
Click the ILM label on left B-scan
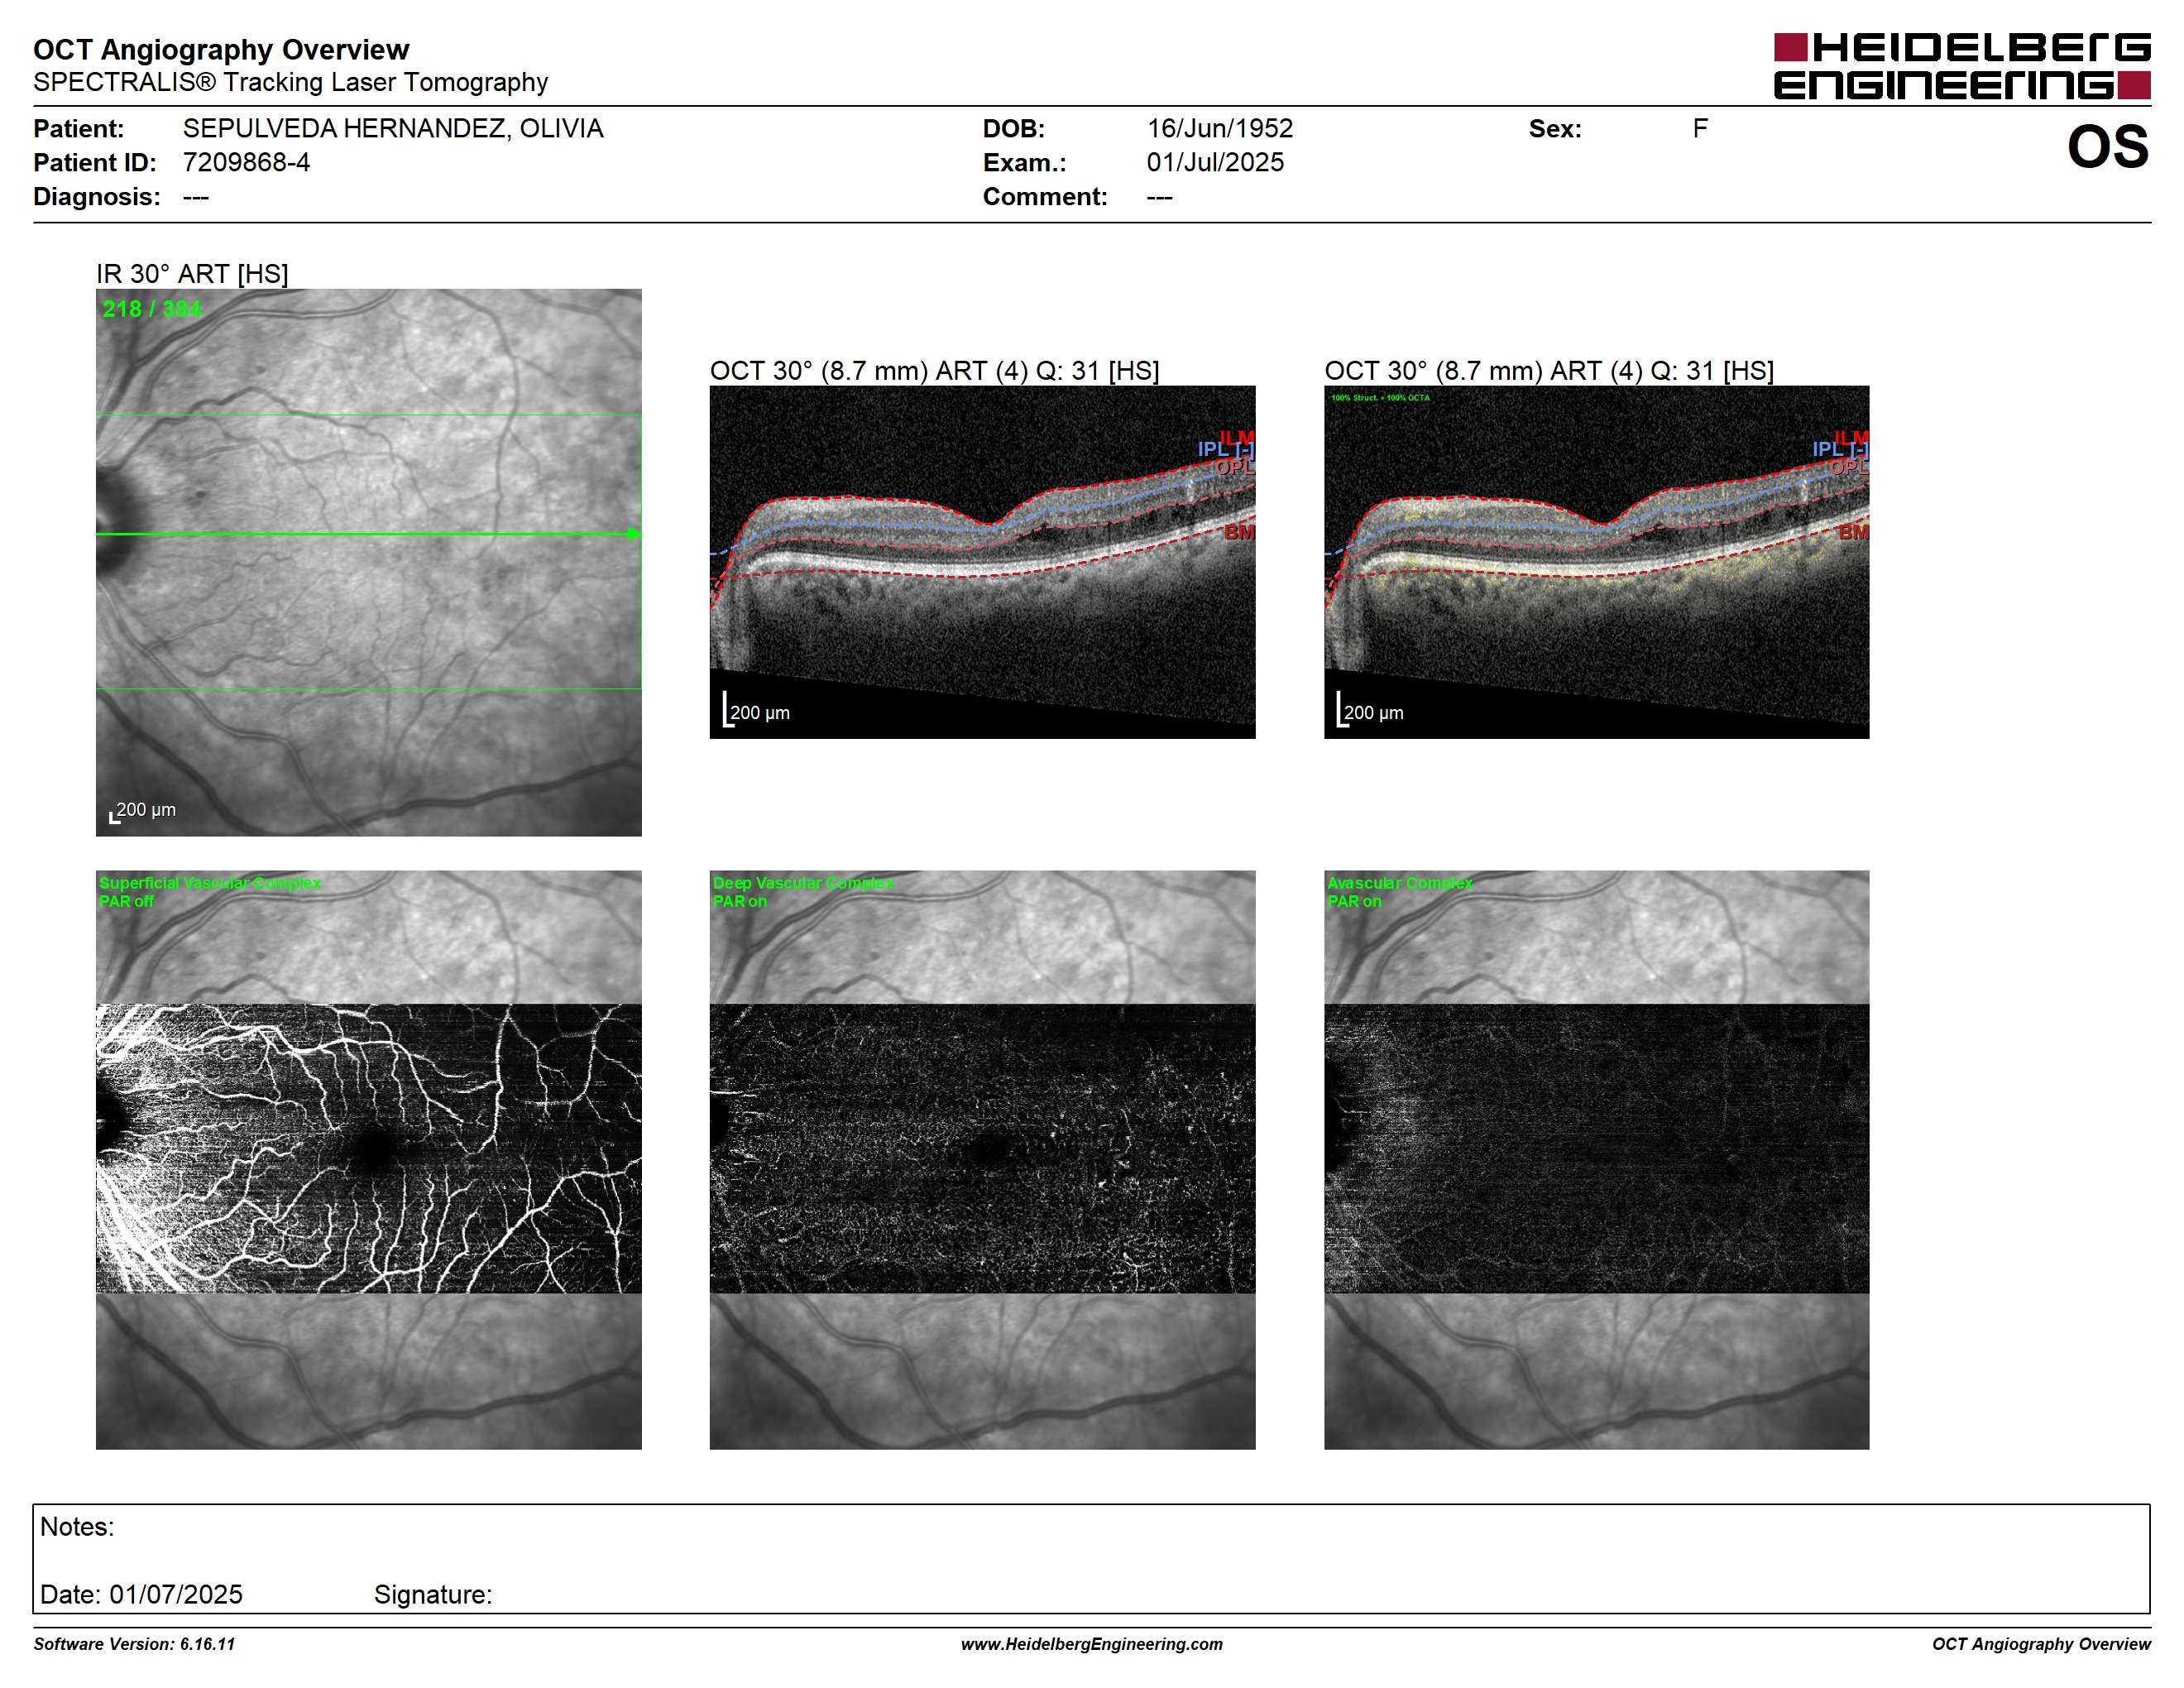[1237, 438]
